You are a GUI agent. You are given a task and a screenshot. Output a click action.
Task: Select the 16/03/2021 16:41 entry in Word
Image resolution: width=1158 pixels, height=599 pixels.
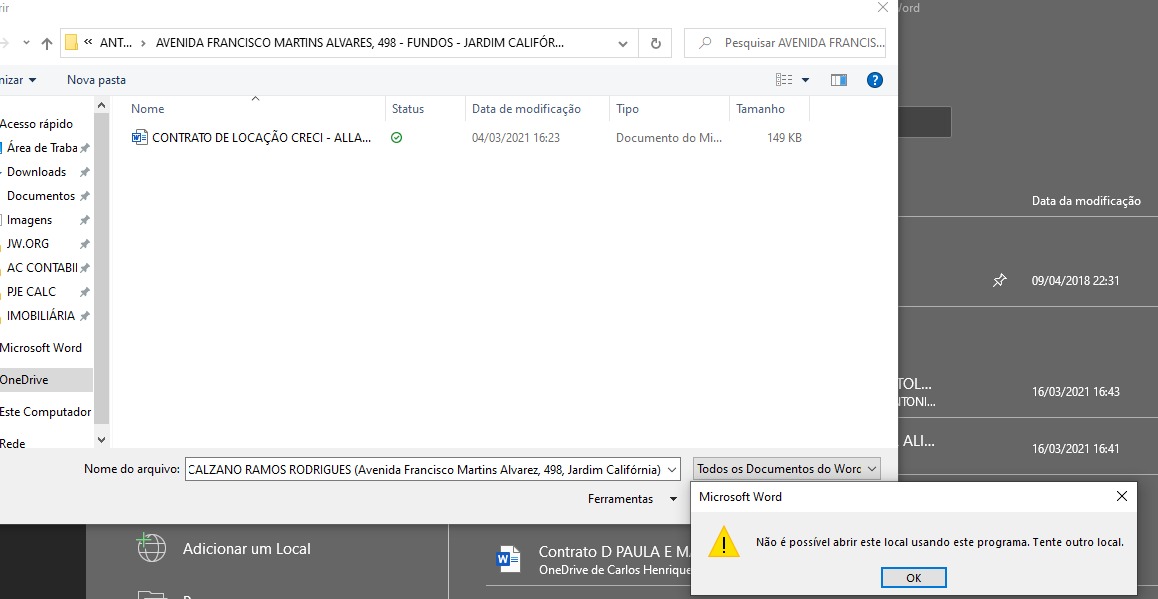(1075, 448)
